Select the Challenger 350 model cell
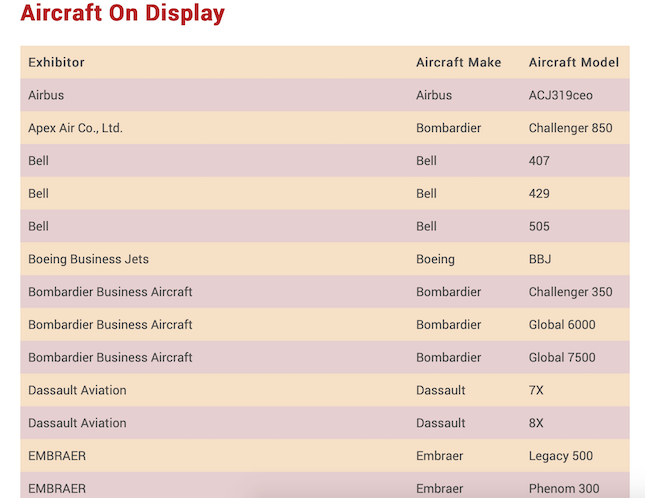 coord(570,292)
